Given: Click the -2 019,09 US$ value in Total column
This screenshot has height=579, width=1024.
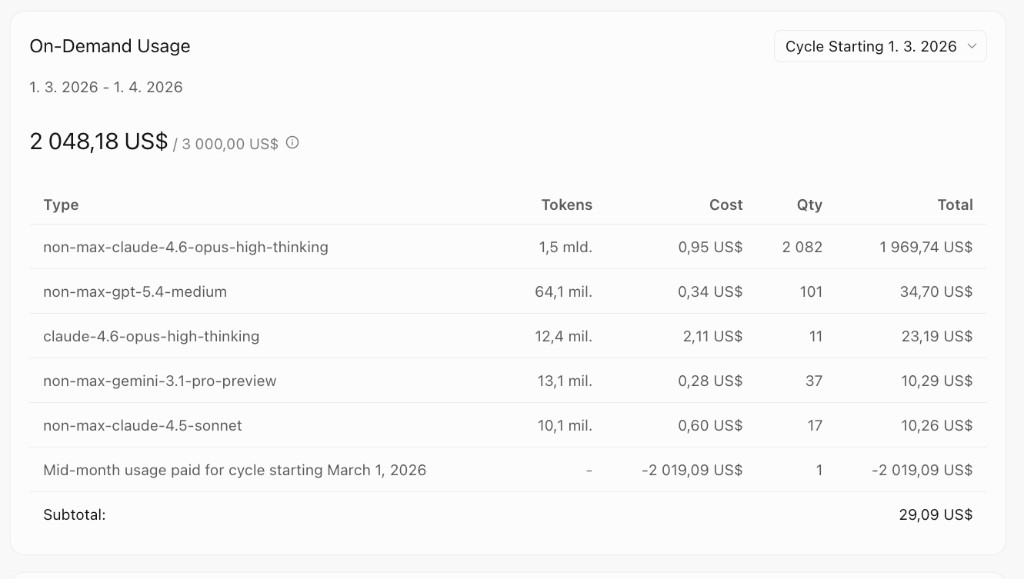Looking at the screenshot, I should tap(922, 470).
